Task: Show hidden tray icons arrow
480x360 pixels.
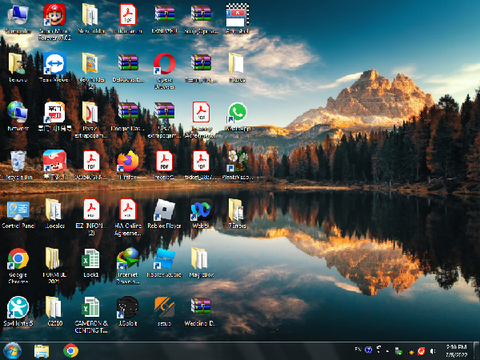Action: tap(387, 351)
